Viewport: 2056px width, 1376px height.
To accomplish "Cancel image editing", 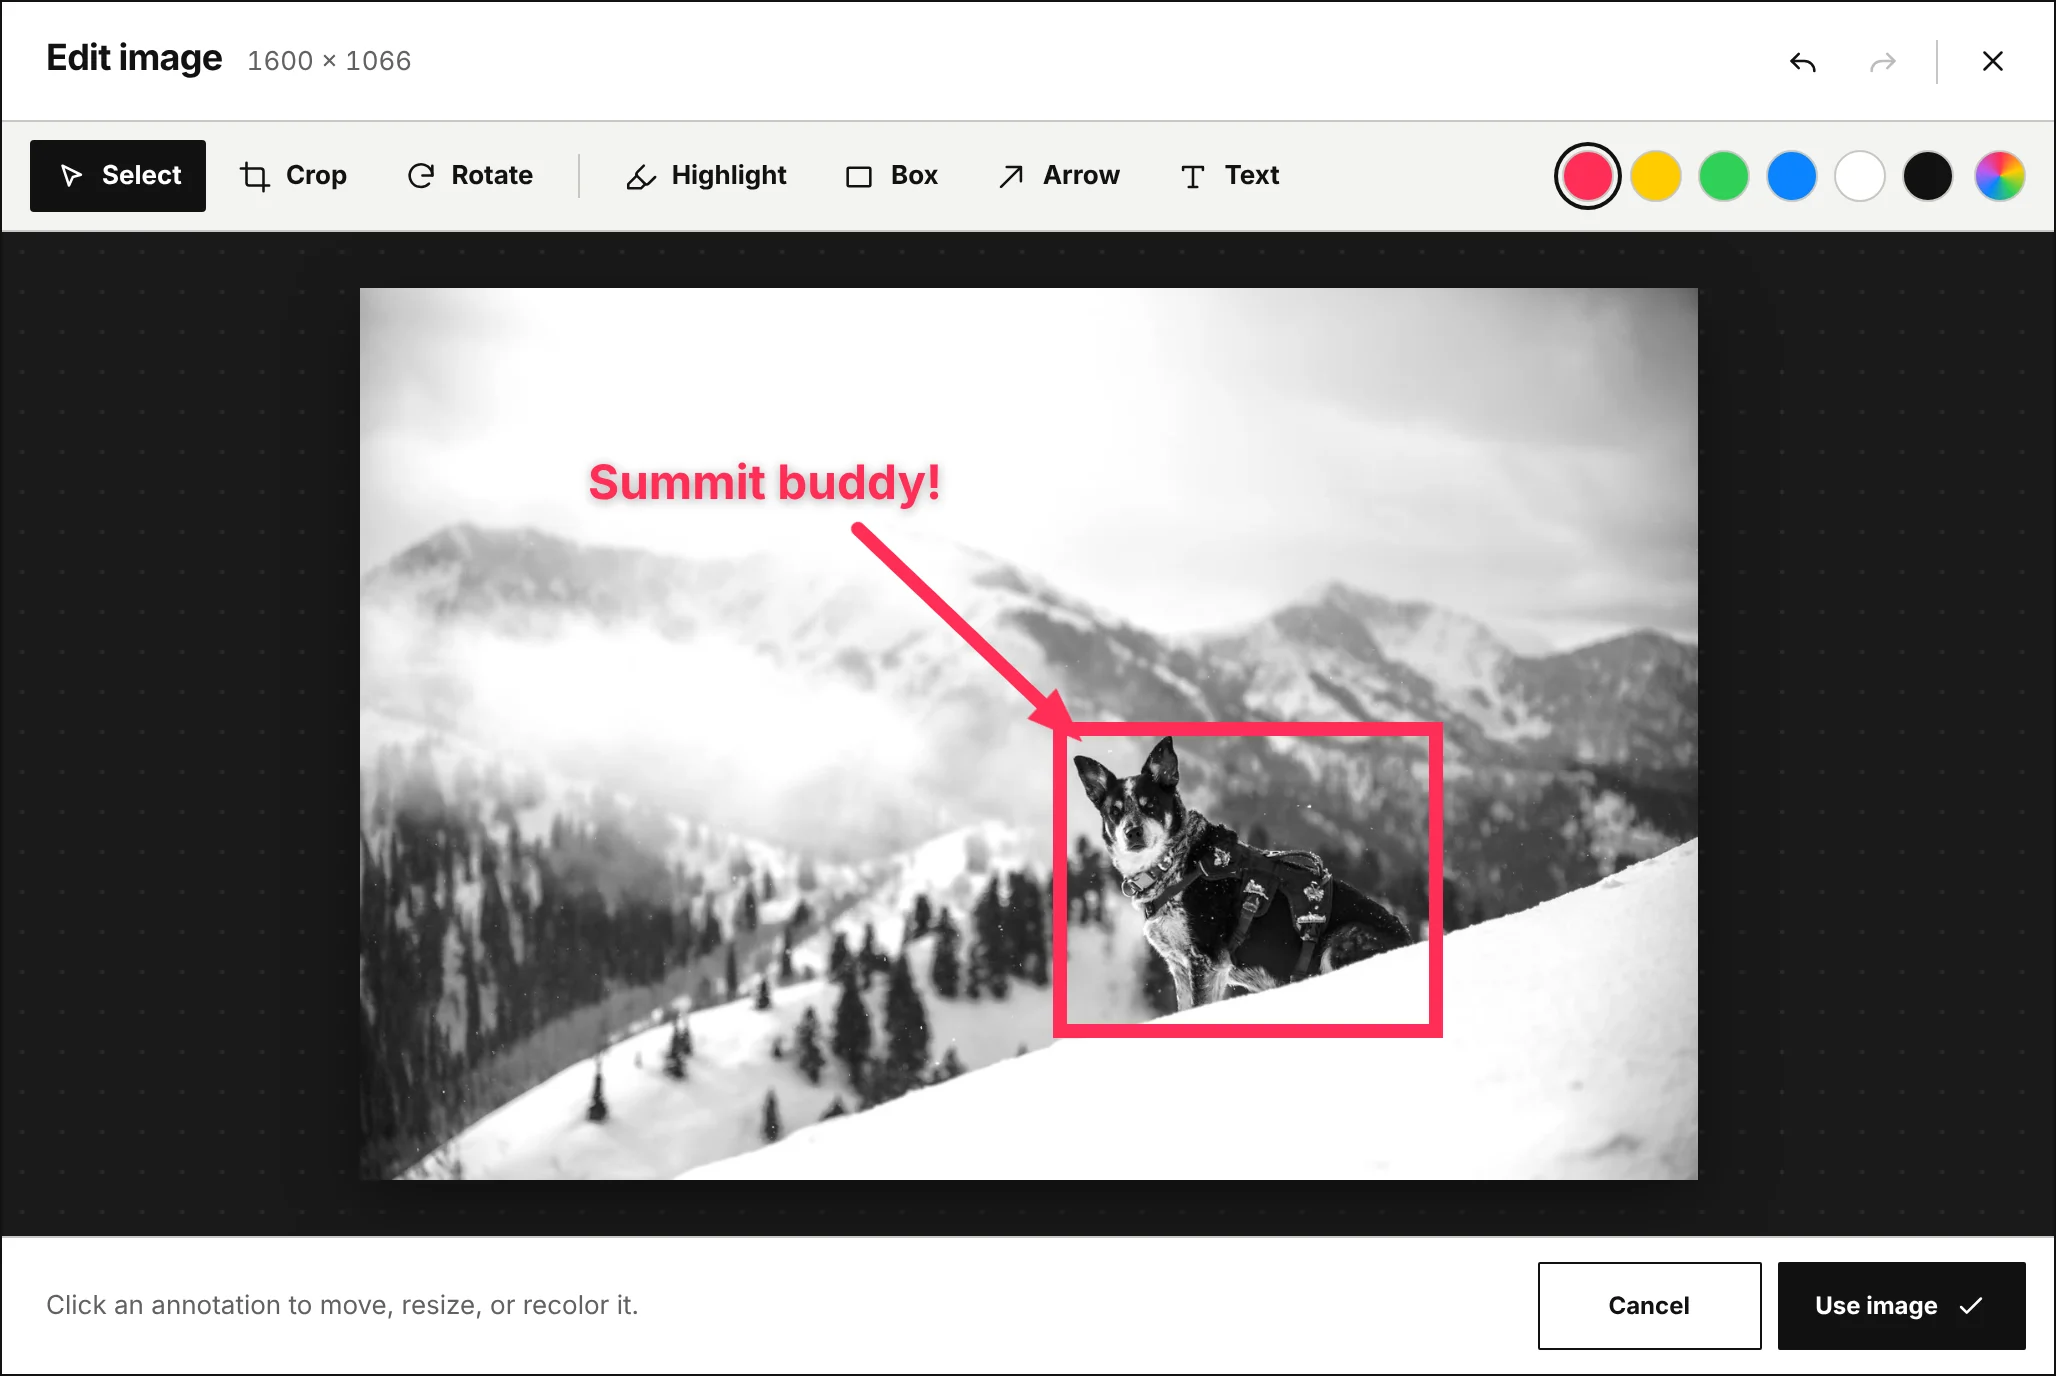I will pyautogui.click(x=1649, y=1305).
